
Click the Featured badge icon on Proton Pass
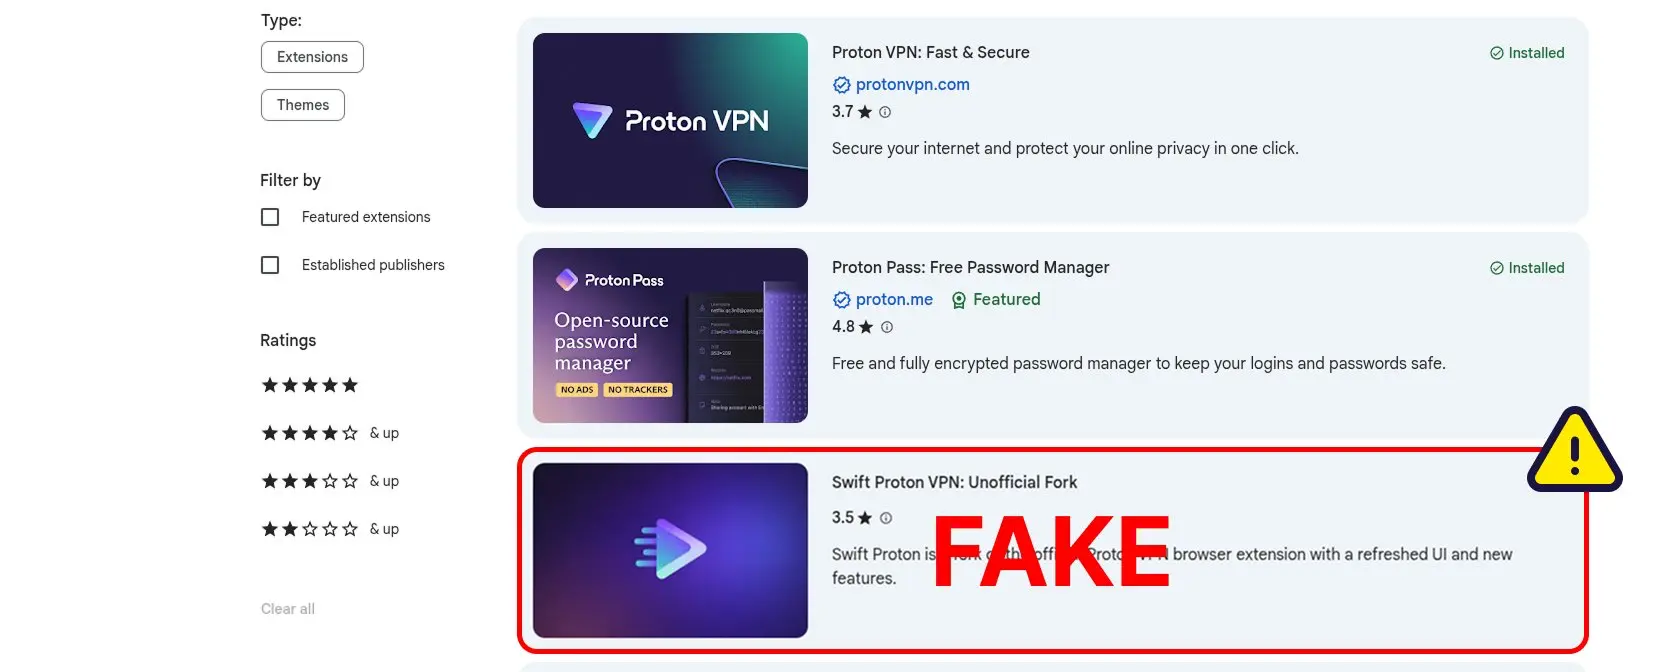click(x=959, y=300)
